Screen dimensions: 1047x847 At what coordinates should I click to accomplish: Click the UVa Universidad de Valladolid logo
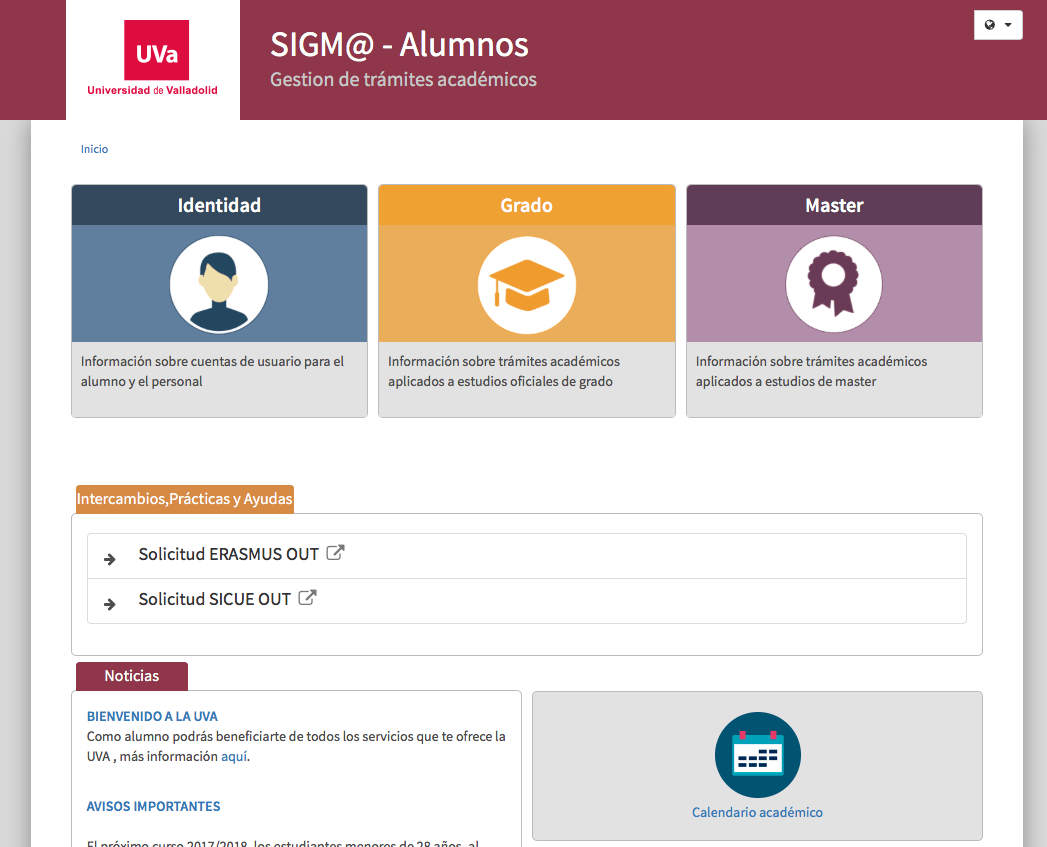click(x=153, y=59)
